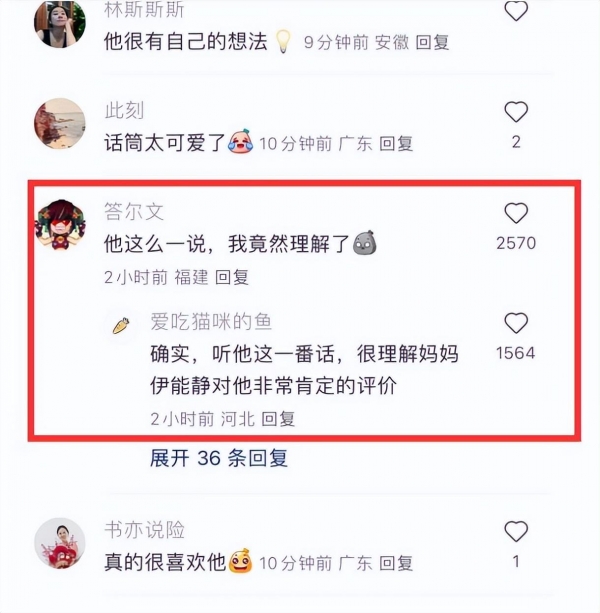Open username 答尔文
Screen dimensions: 600x613
(x=134, y=212)
